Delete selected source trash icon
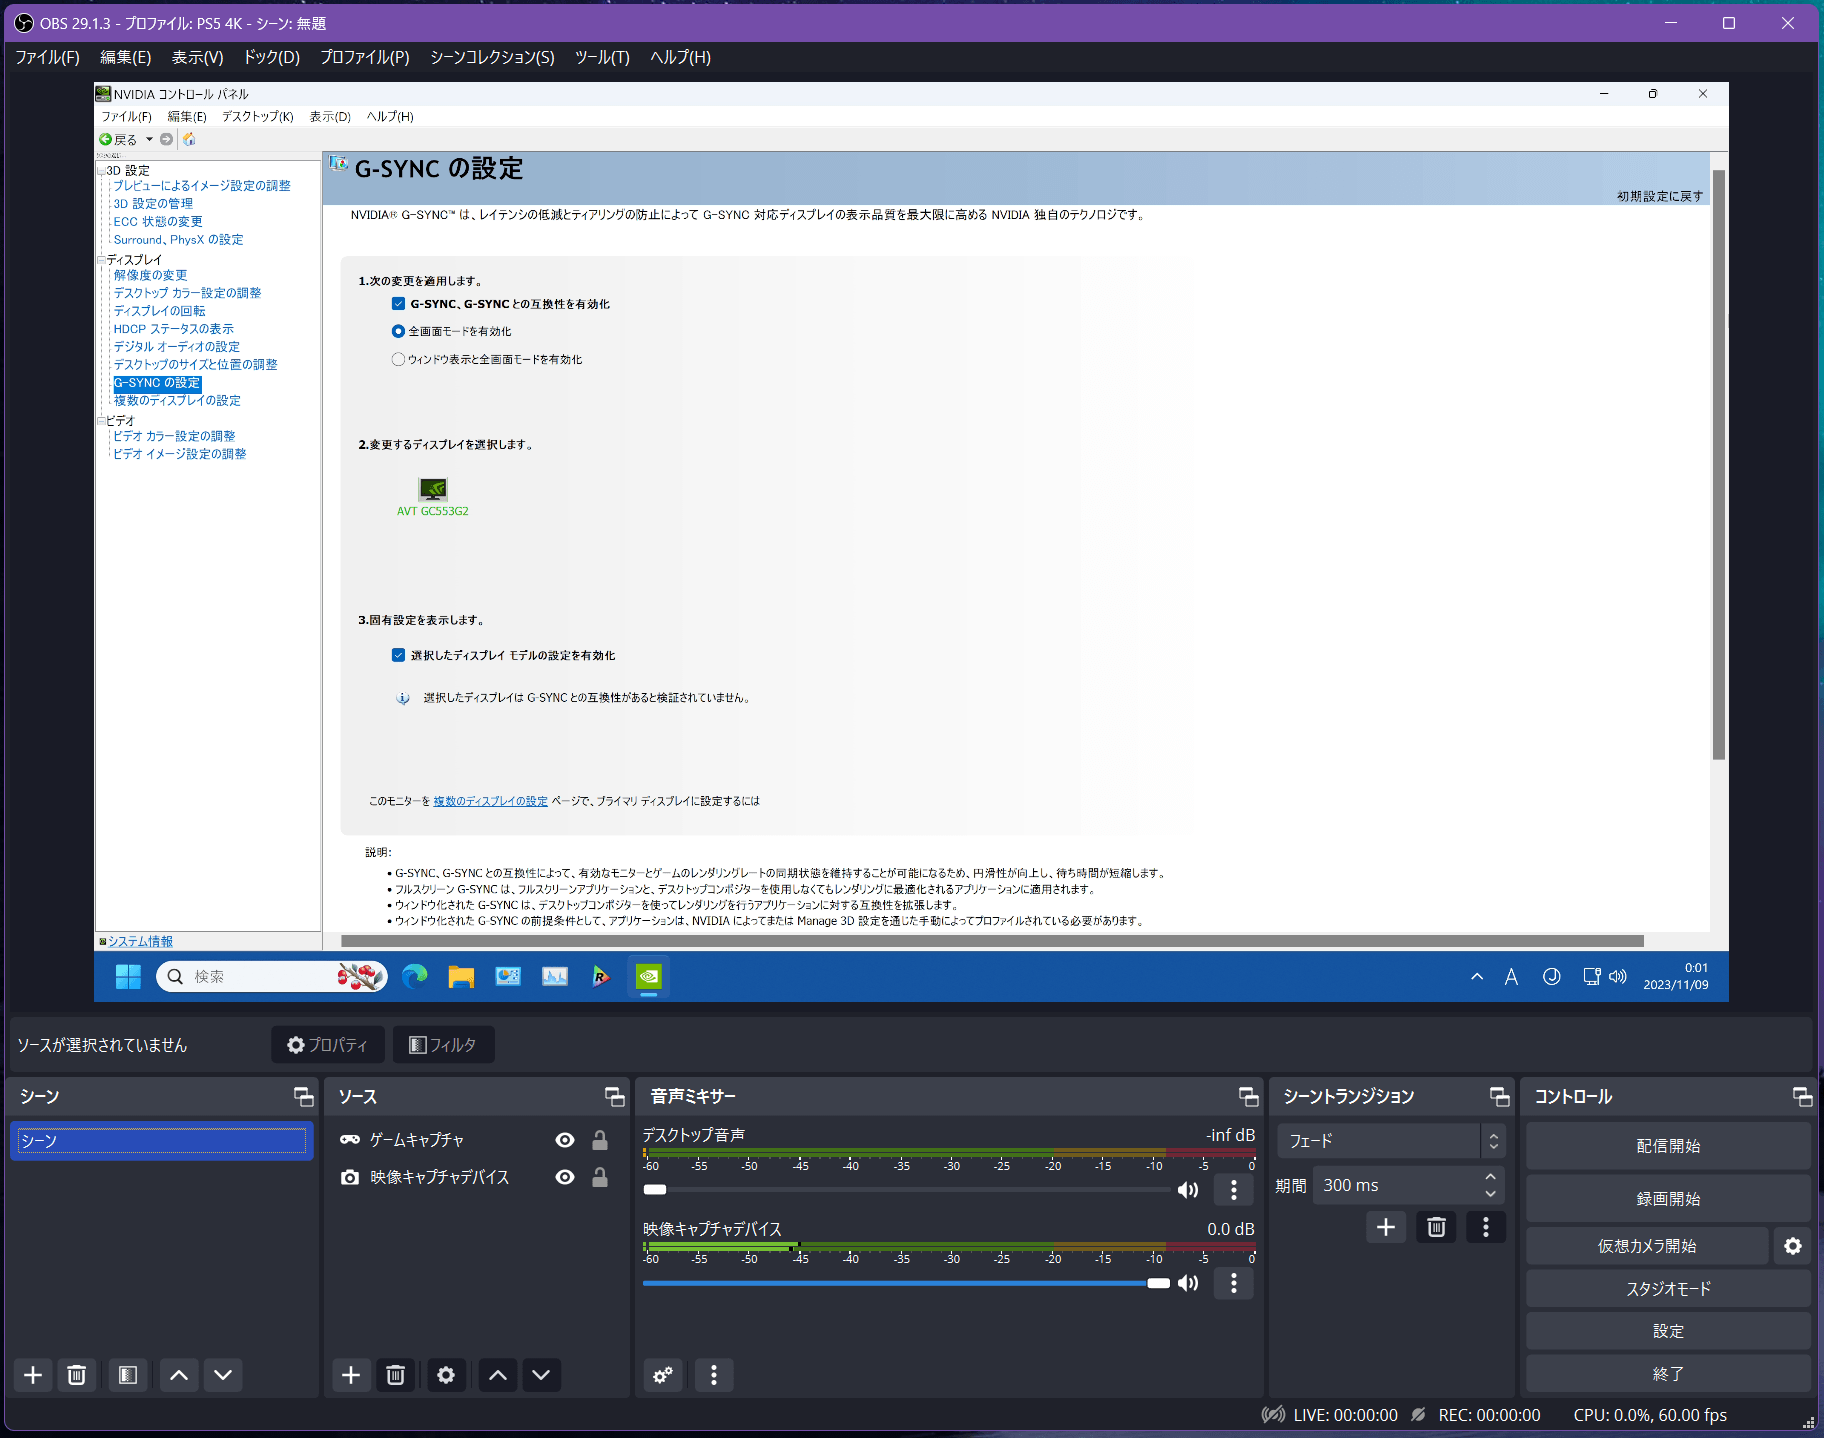This screenshot has width=1824, height=1438. 395,1375
